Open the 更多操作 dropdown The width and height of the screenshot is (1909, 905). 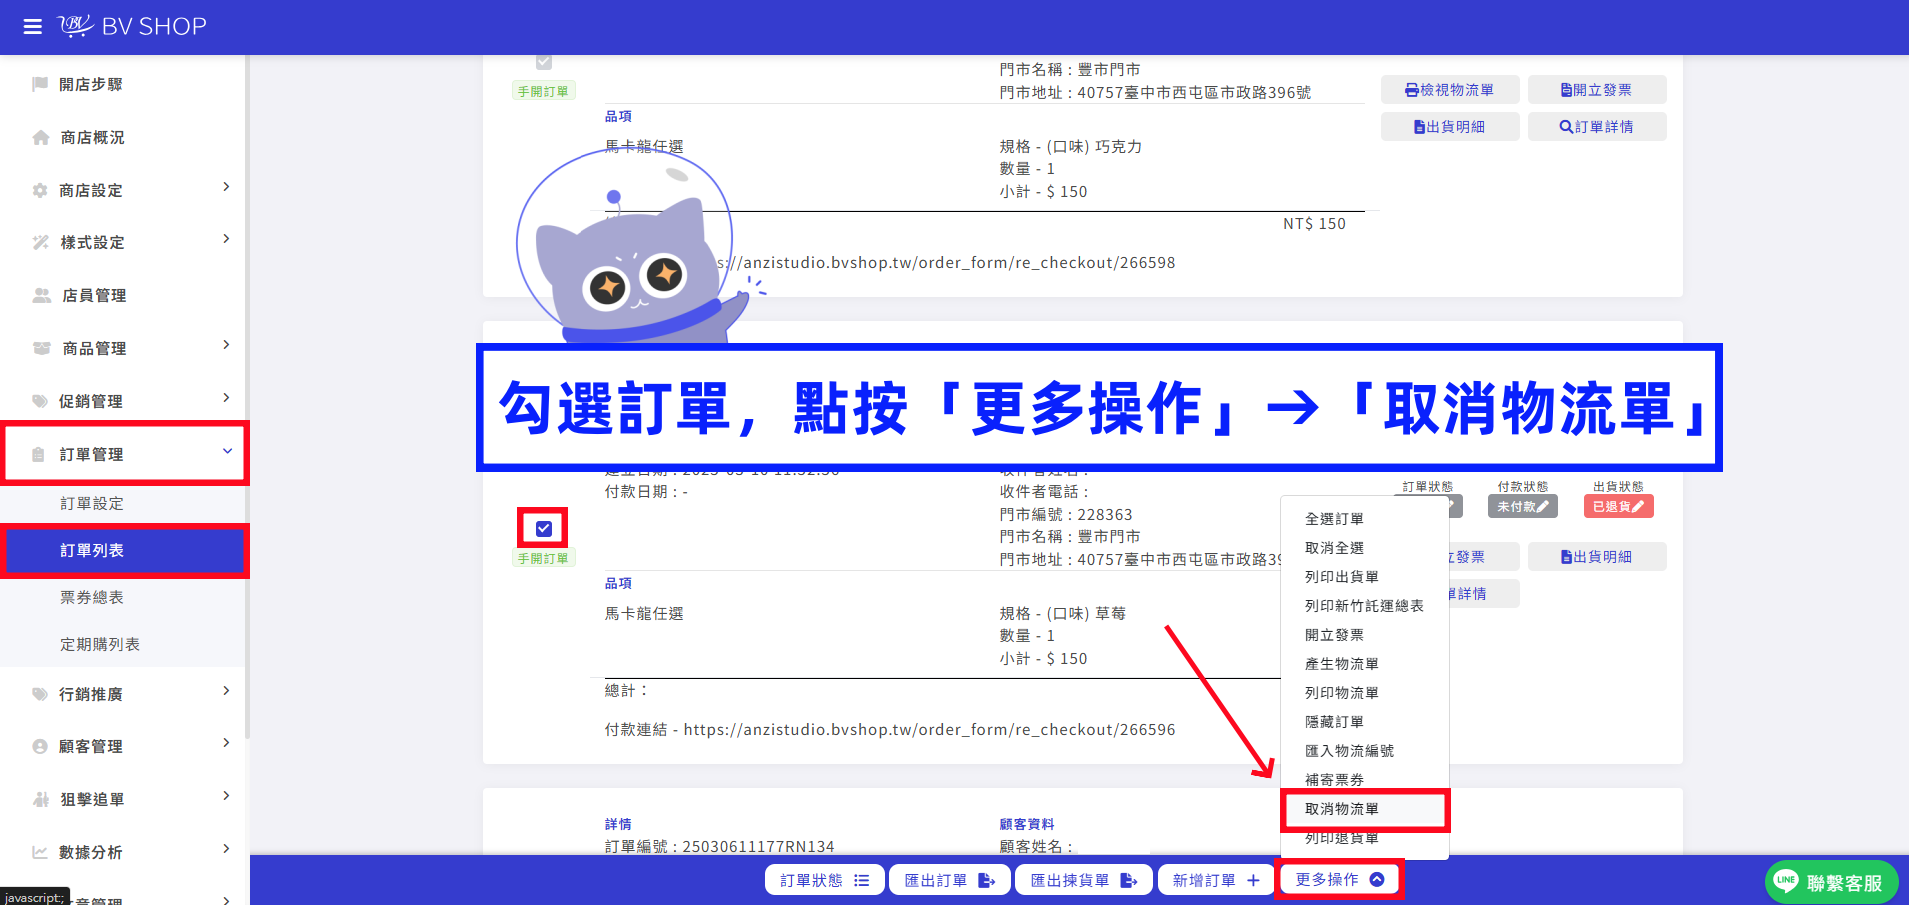1339,879
